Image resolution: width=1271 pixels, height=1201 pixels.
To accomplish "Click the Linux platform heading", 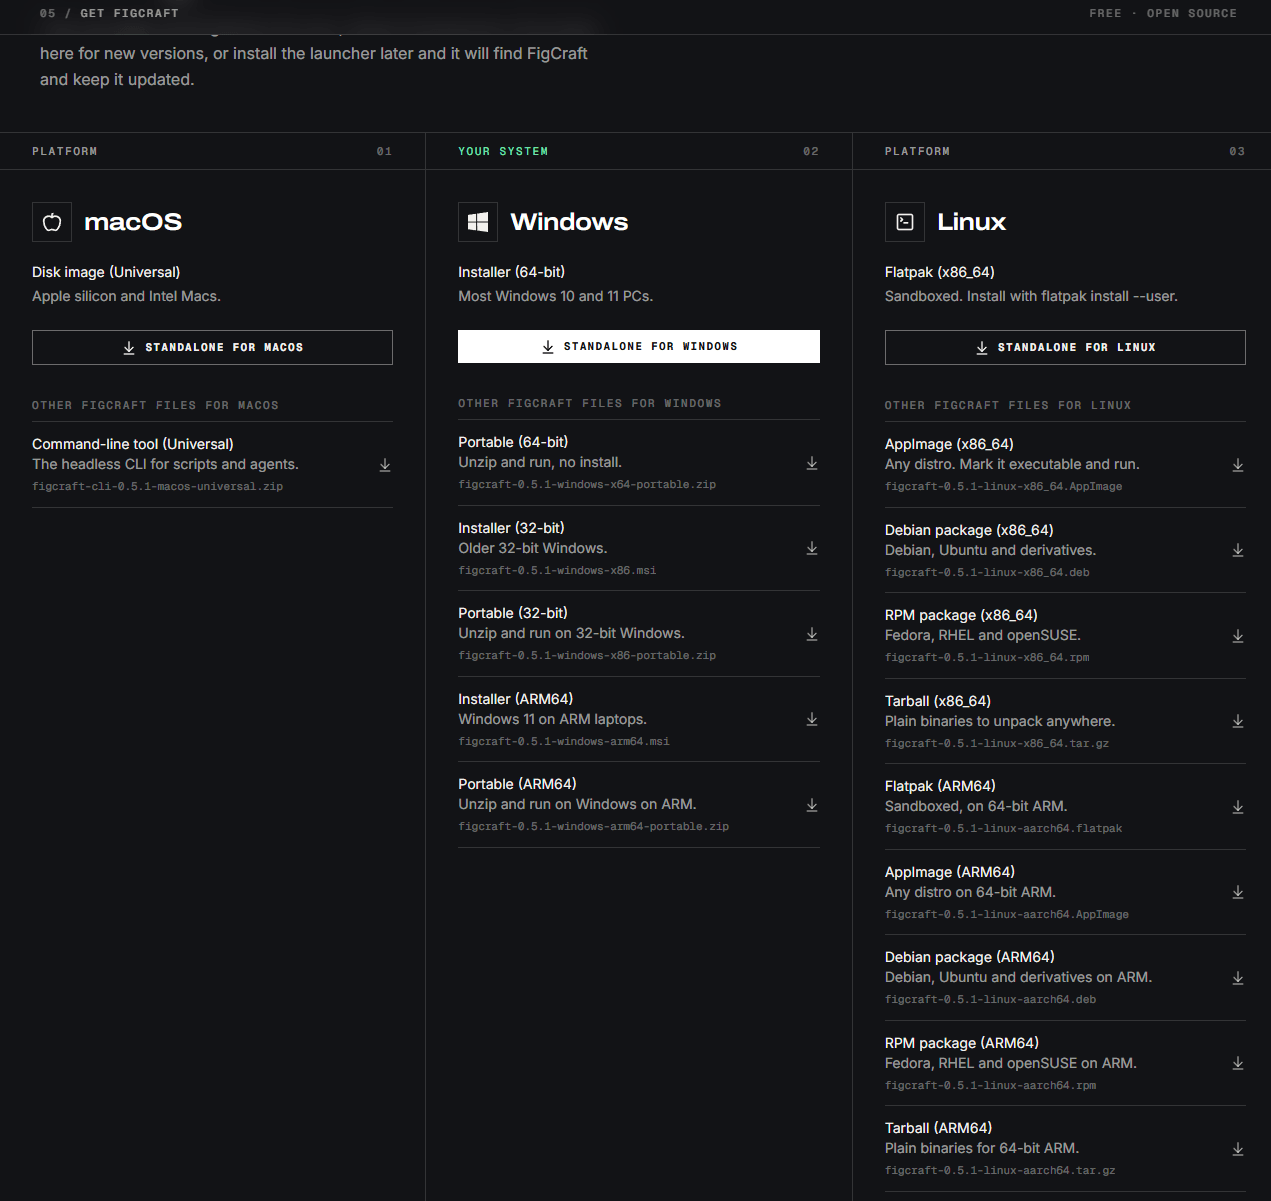I will [x=971, y=222].
